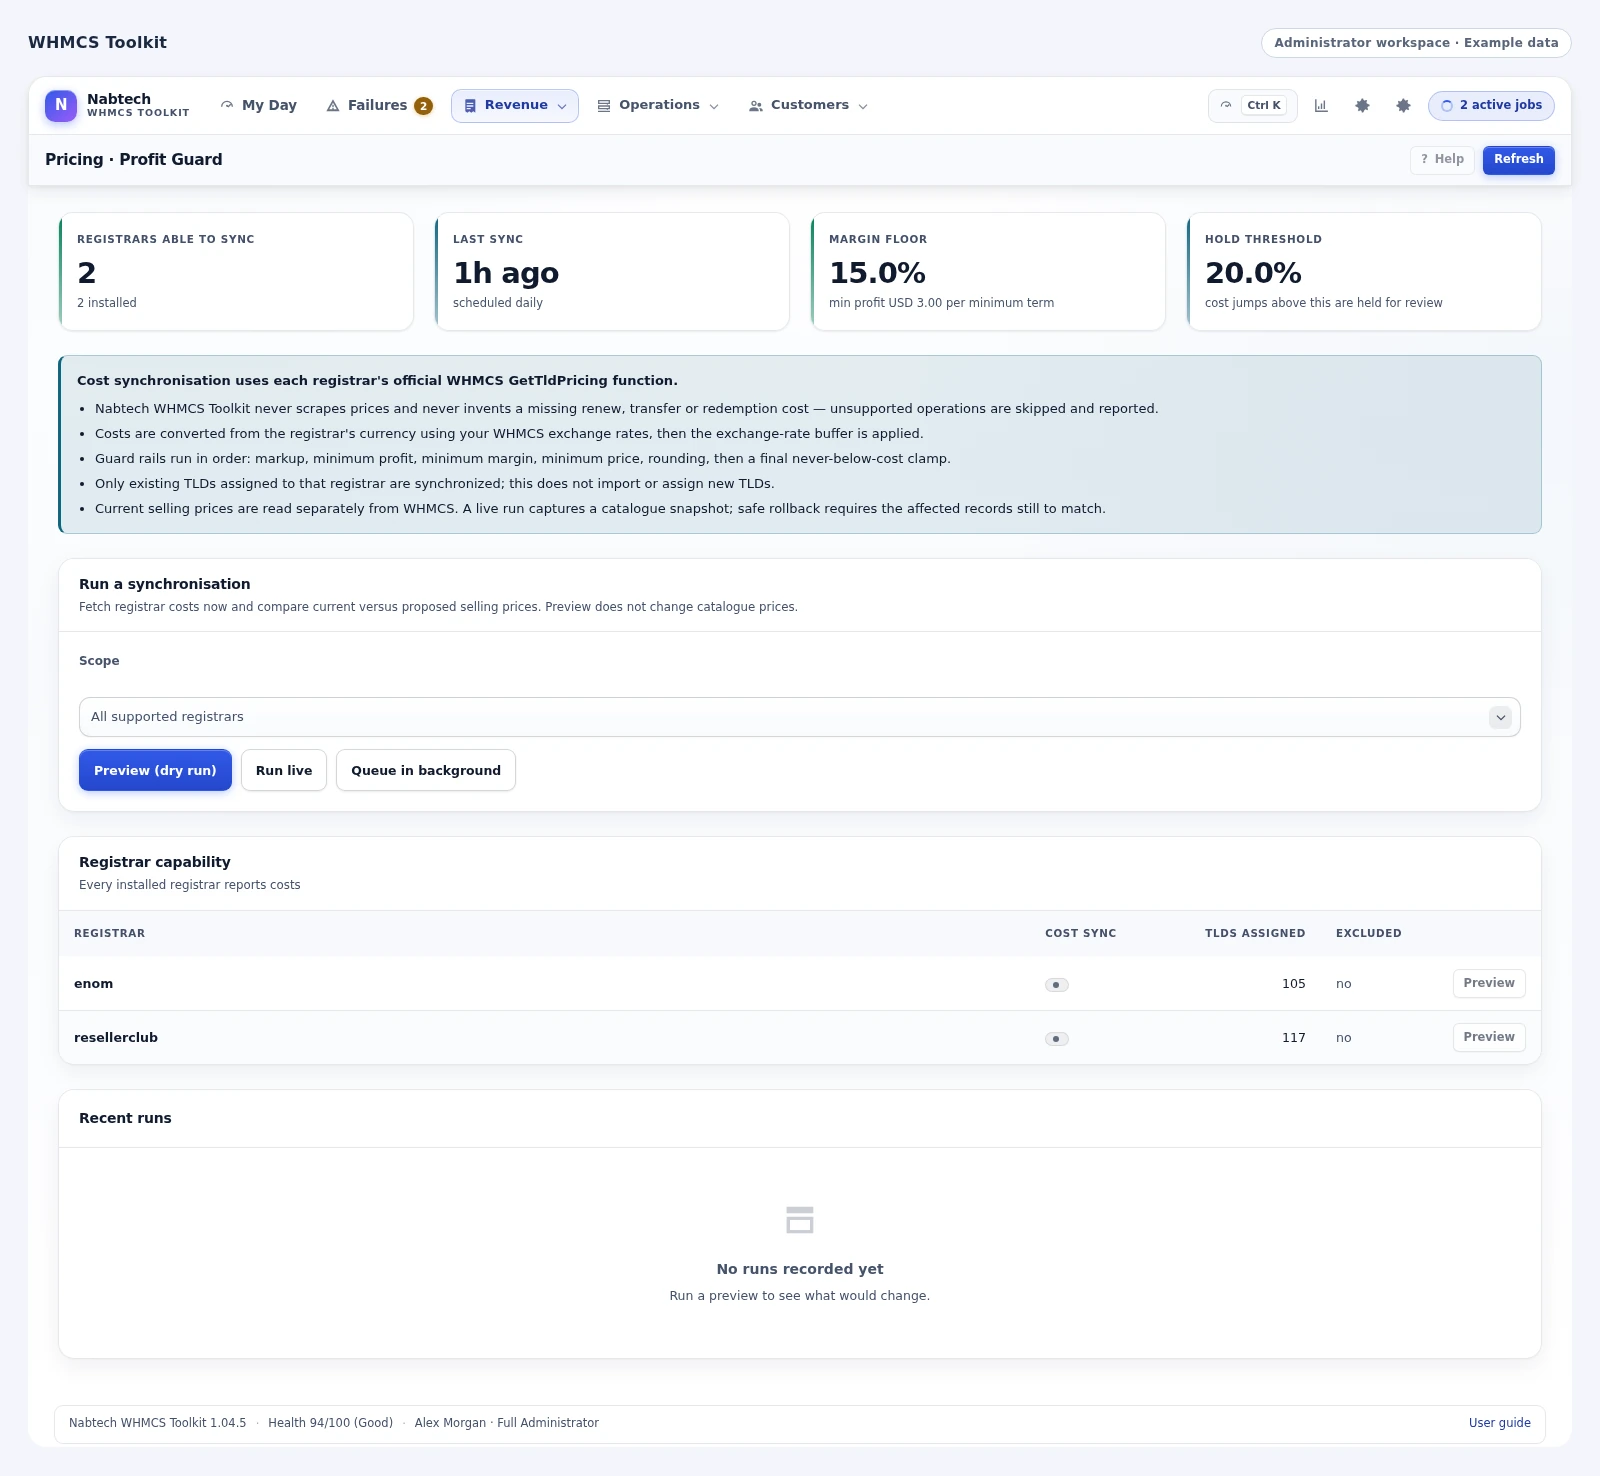Open the Scope dropdown with All supported registrars
1600x1476 pixels.
800,717
